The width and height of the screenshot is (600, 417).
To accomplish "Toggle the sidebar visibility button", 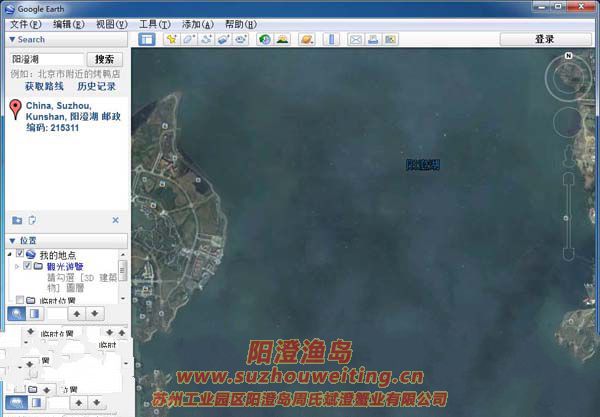I will pos(146,40).
